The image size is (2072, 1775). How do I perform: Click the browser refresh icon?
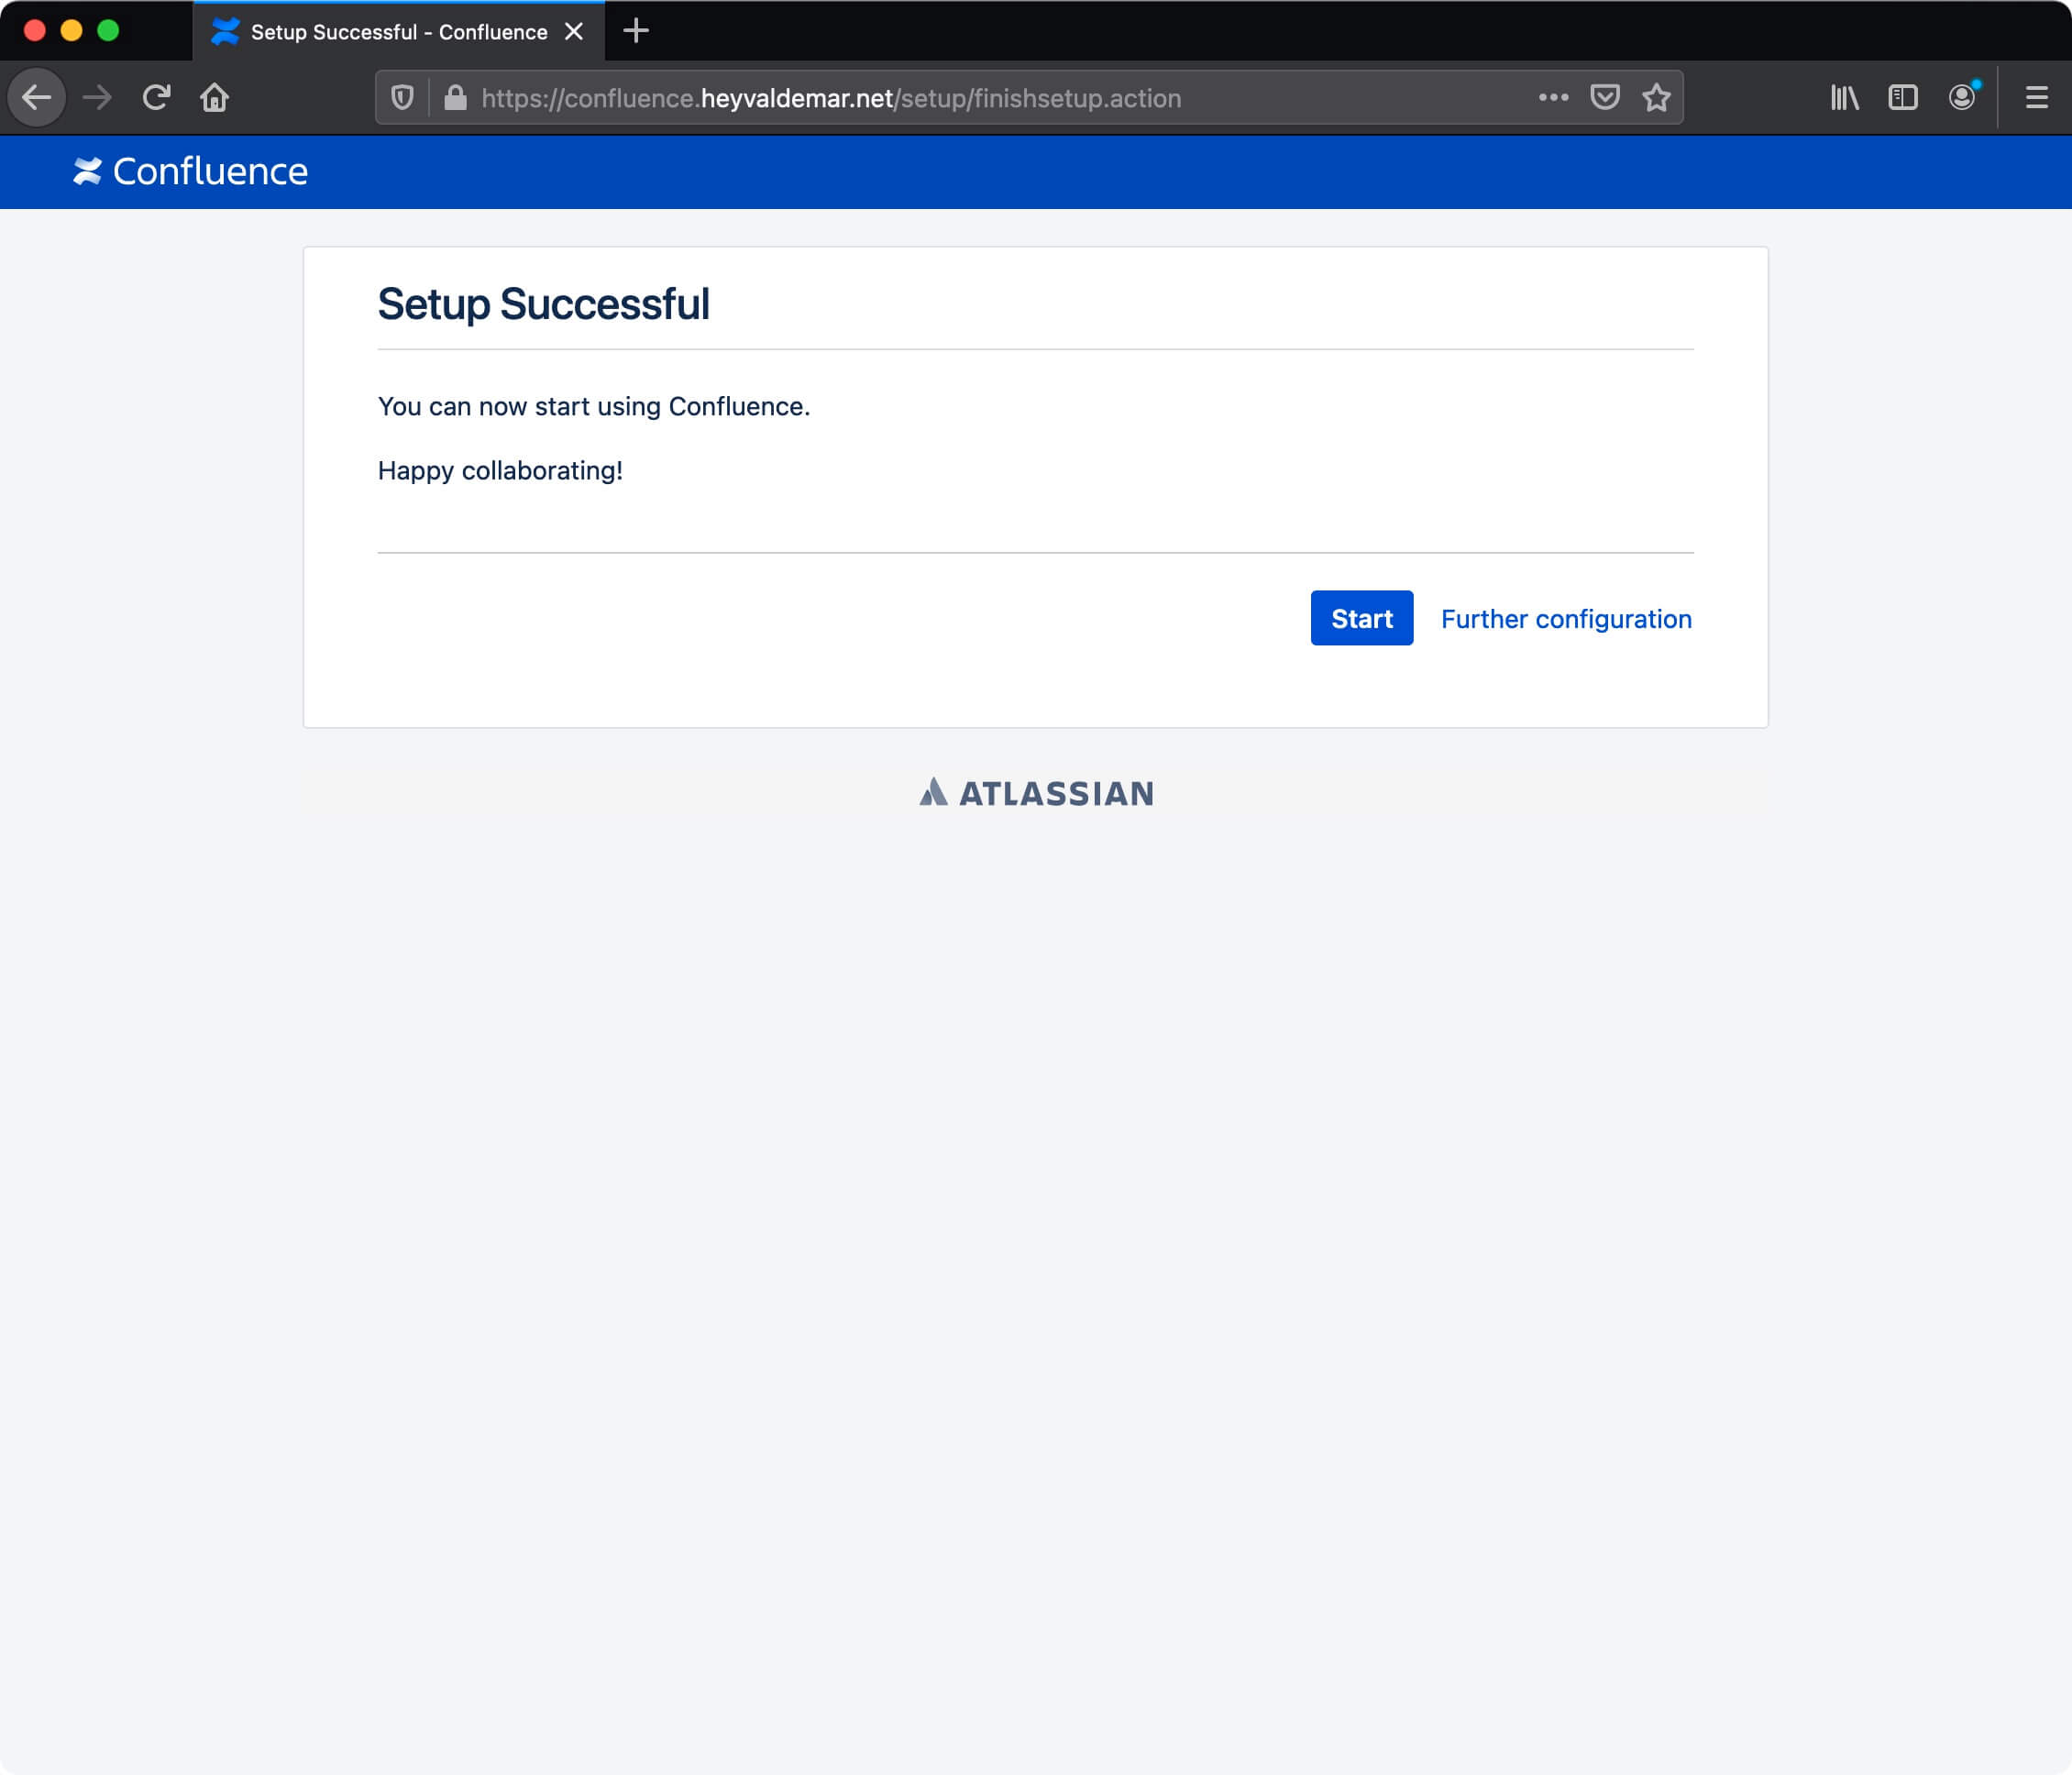click(157, 97)
